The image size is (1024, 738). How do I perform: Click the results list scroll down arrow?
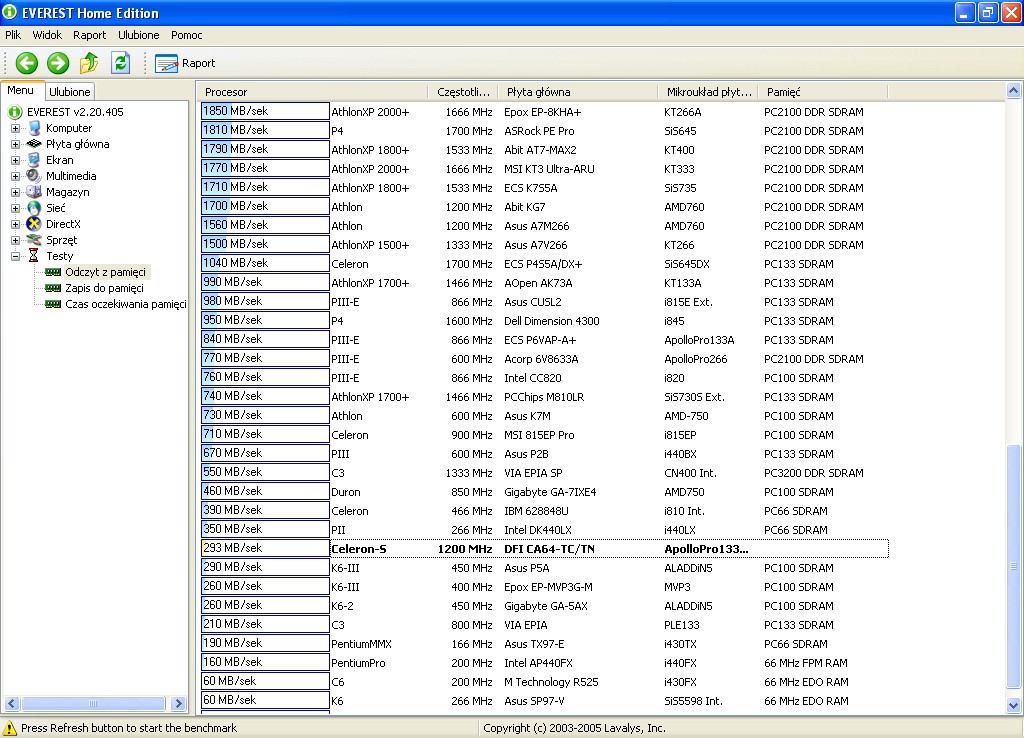1013,705
